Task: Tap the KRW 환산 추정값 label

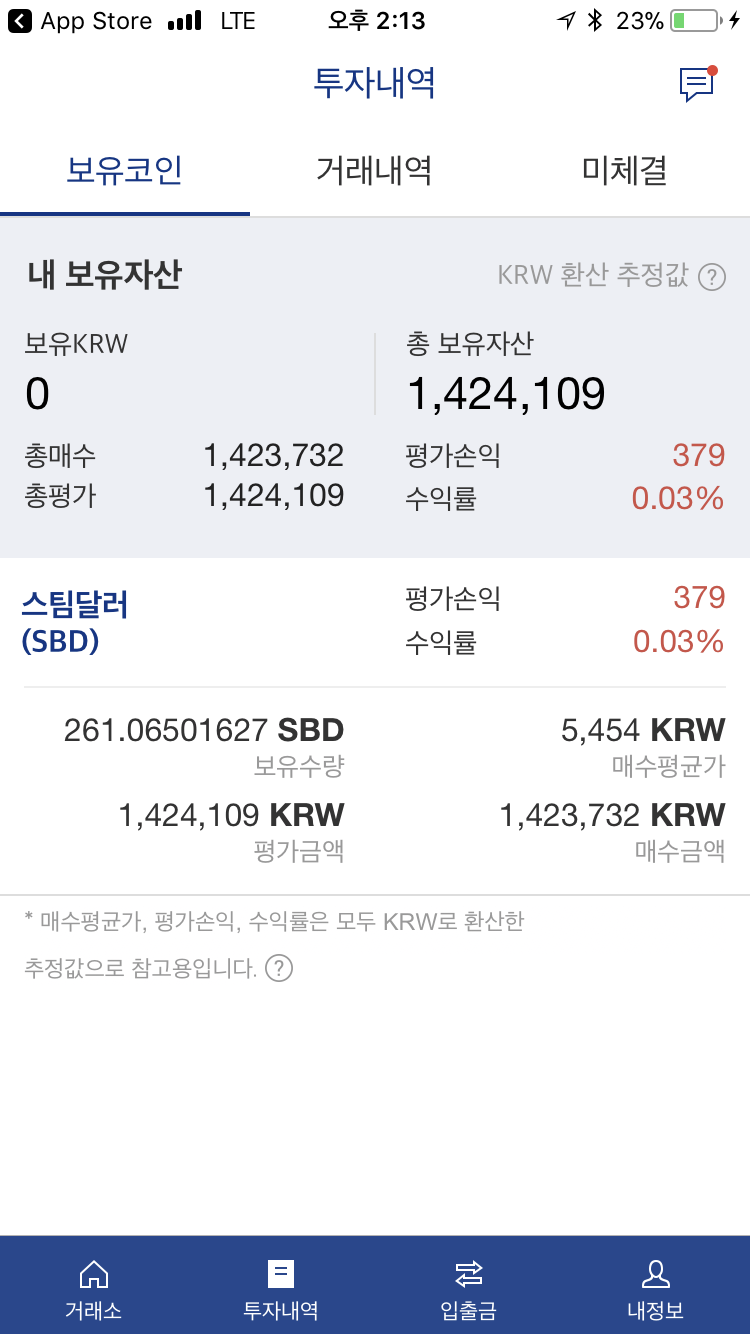Action: click(593, 276)
